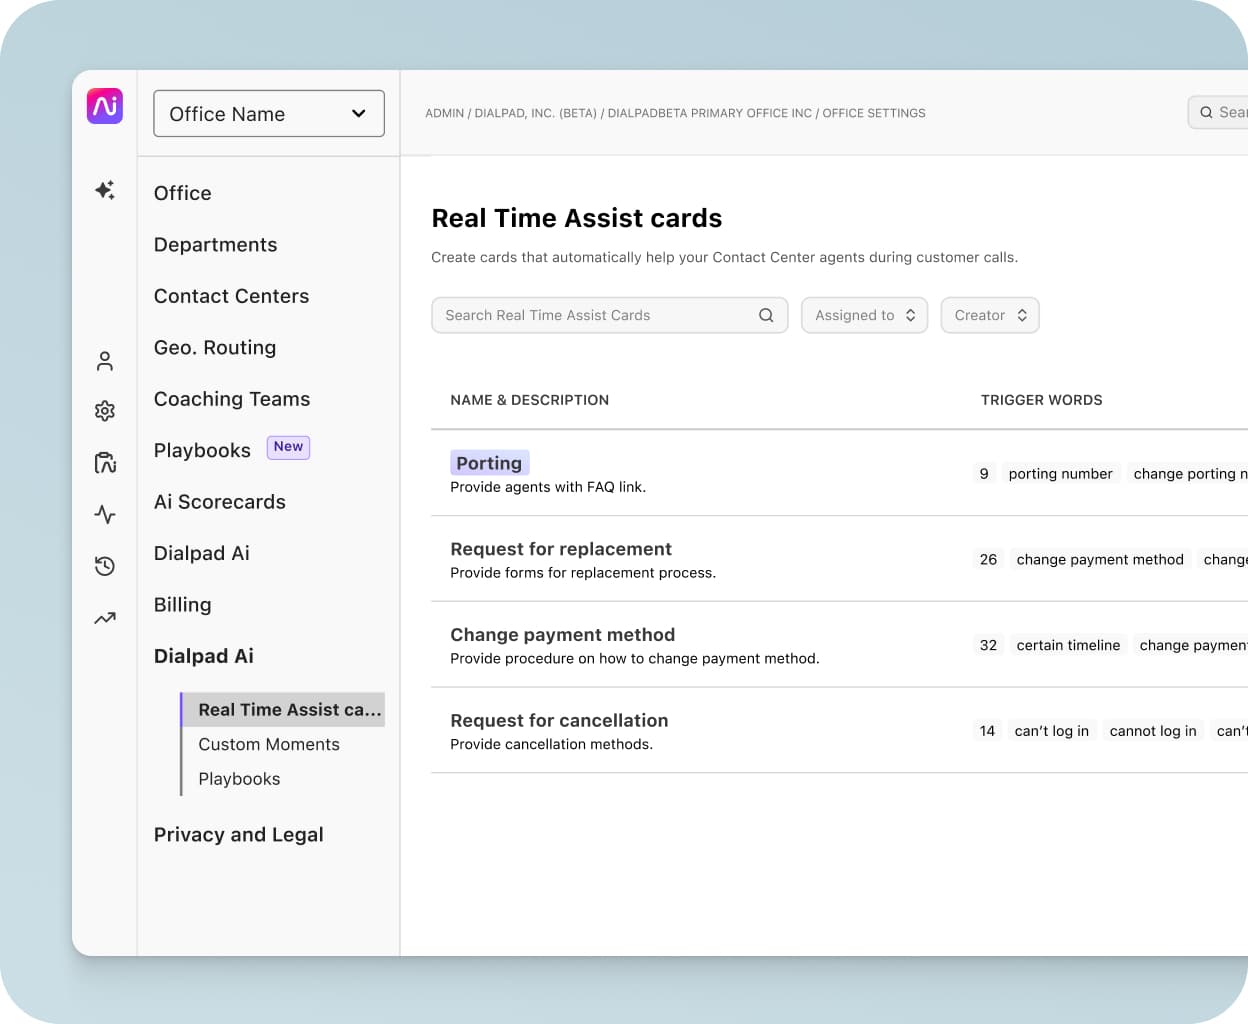This screenshot has width=1248, height=1024.
Task: Select Custom Moments sub-item
Action: pyautogui.click(x=269, y=744)
